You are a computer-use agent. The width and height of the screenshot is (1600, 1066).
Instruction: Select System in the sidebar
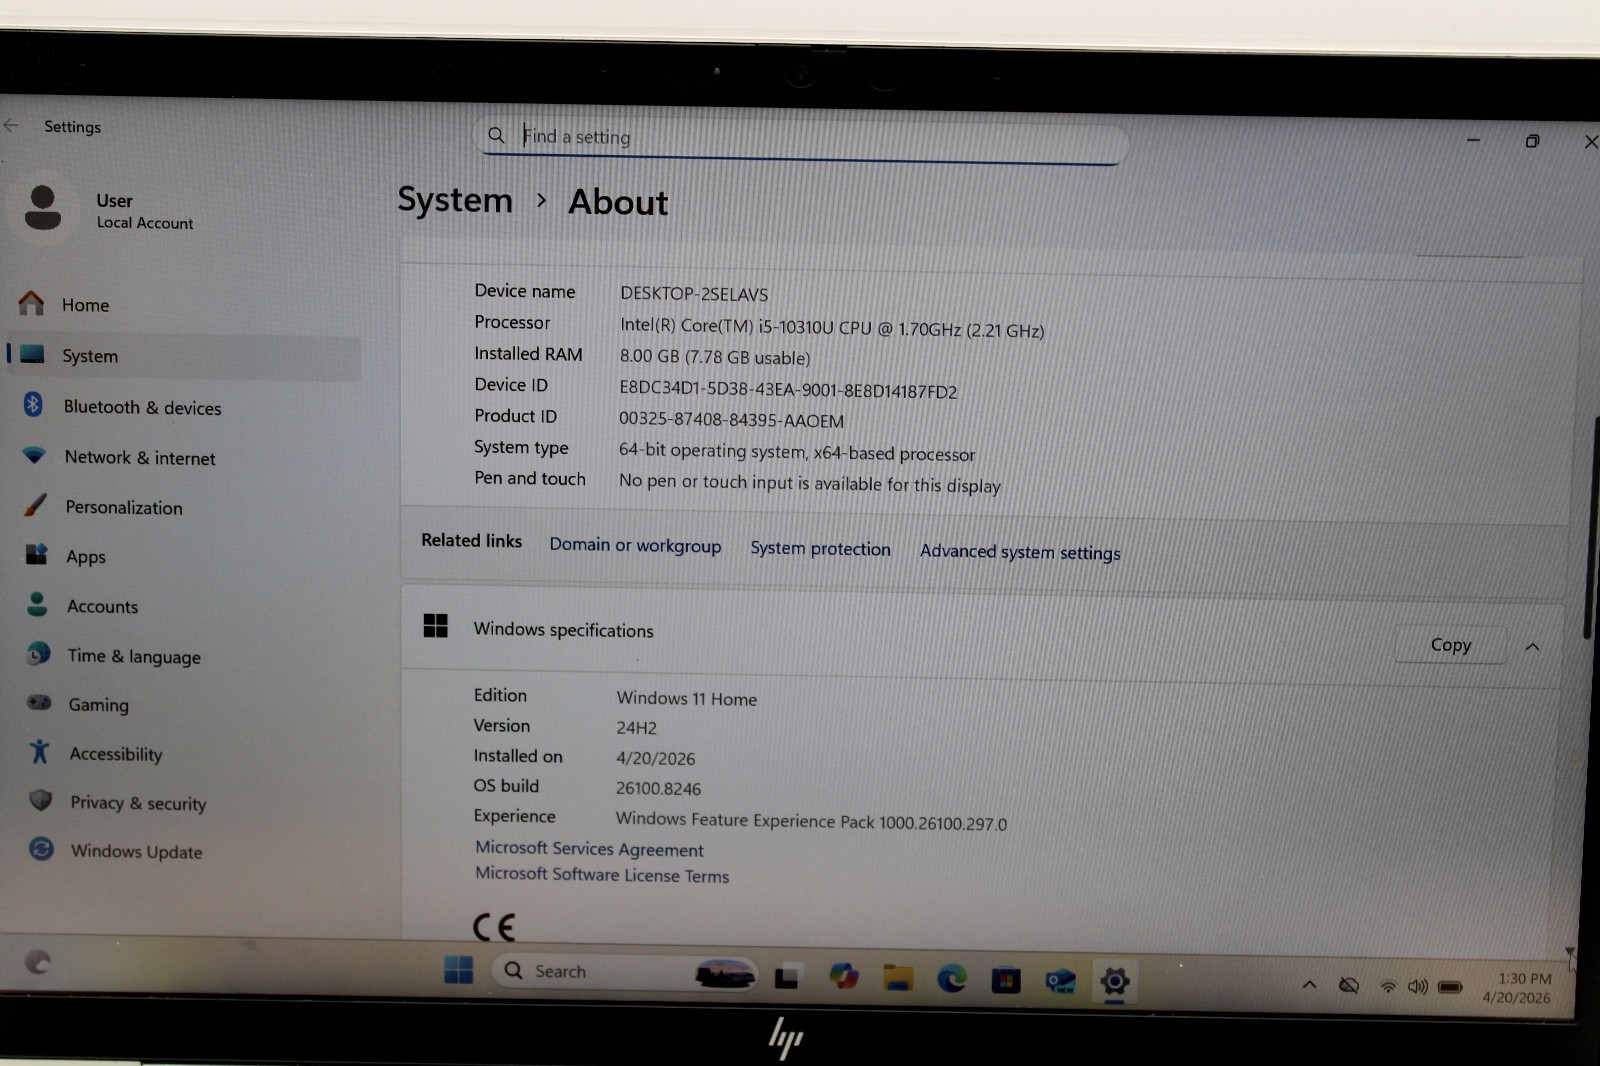tap(184, 356)
